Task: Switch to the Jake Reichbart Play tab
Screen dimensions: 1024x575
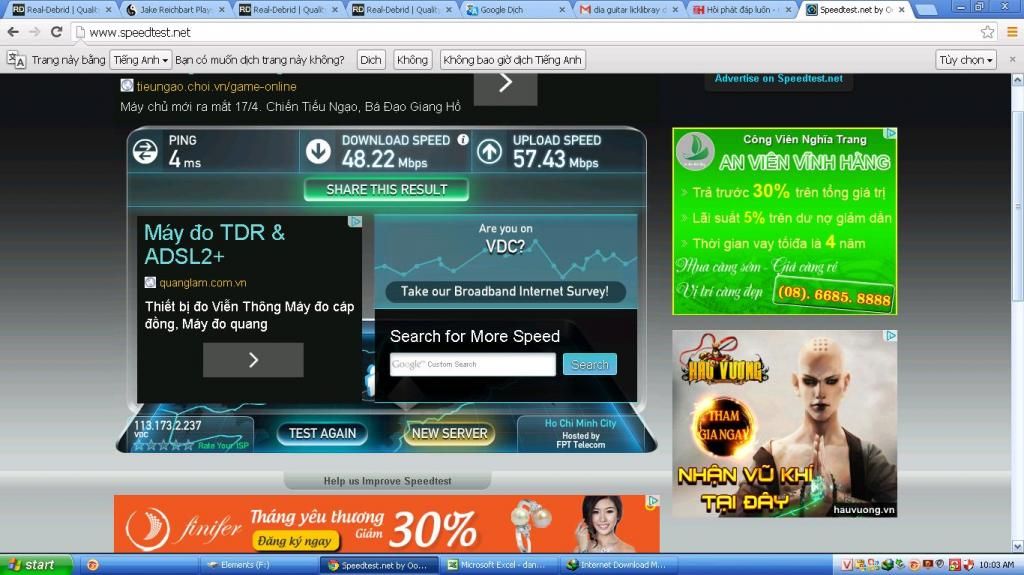Action: (175, 10)
